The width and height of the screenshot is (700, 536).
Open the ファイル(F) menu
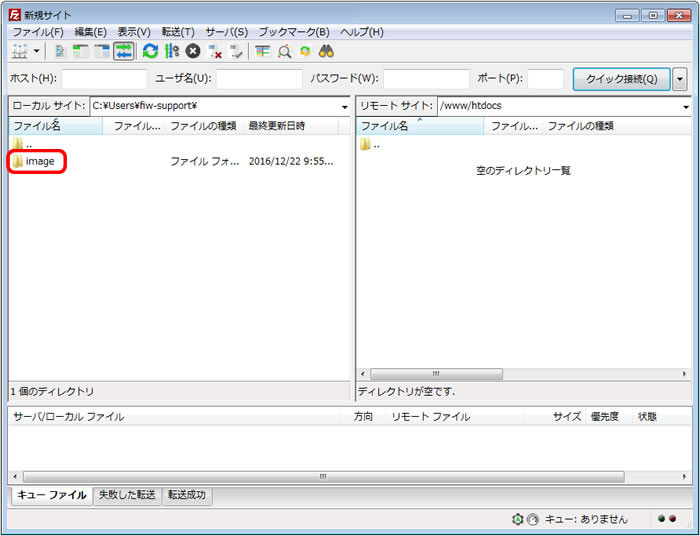pos(38,32)
